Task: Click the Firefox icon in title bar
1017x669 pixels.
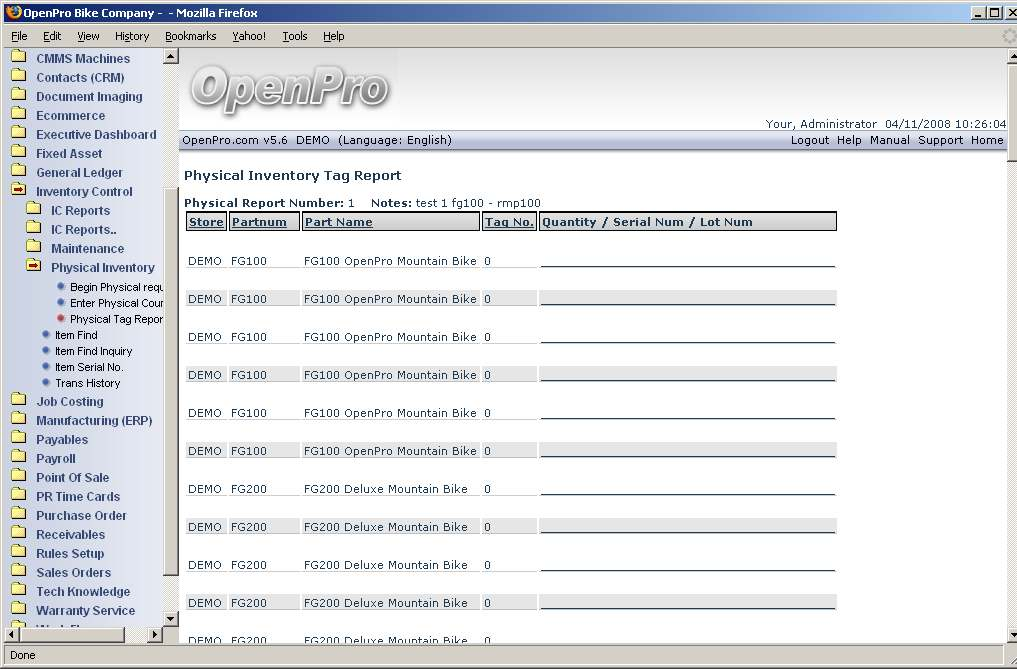Action: (x=13, y=13)
